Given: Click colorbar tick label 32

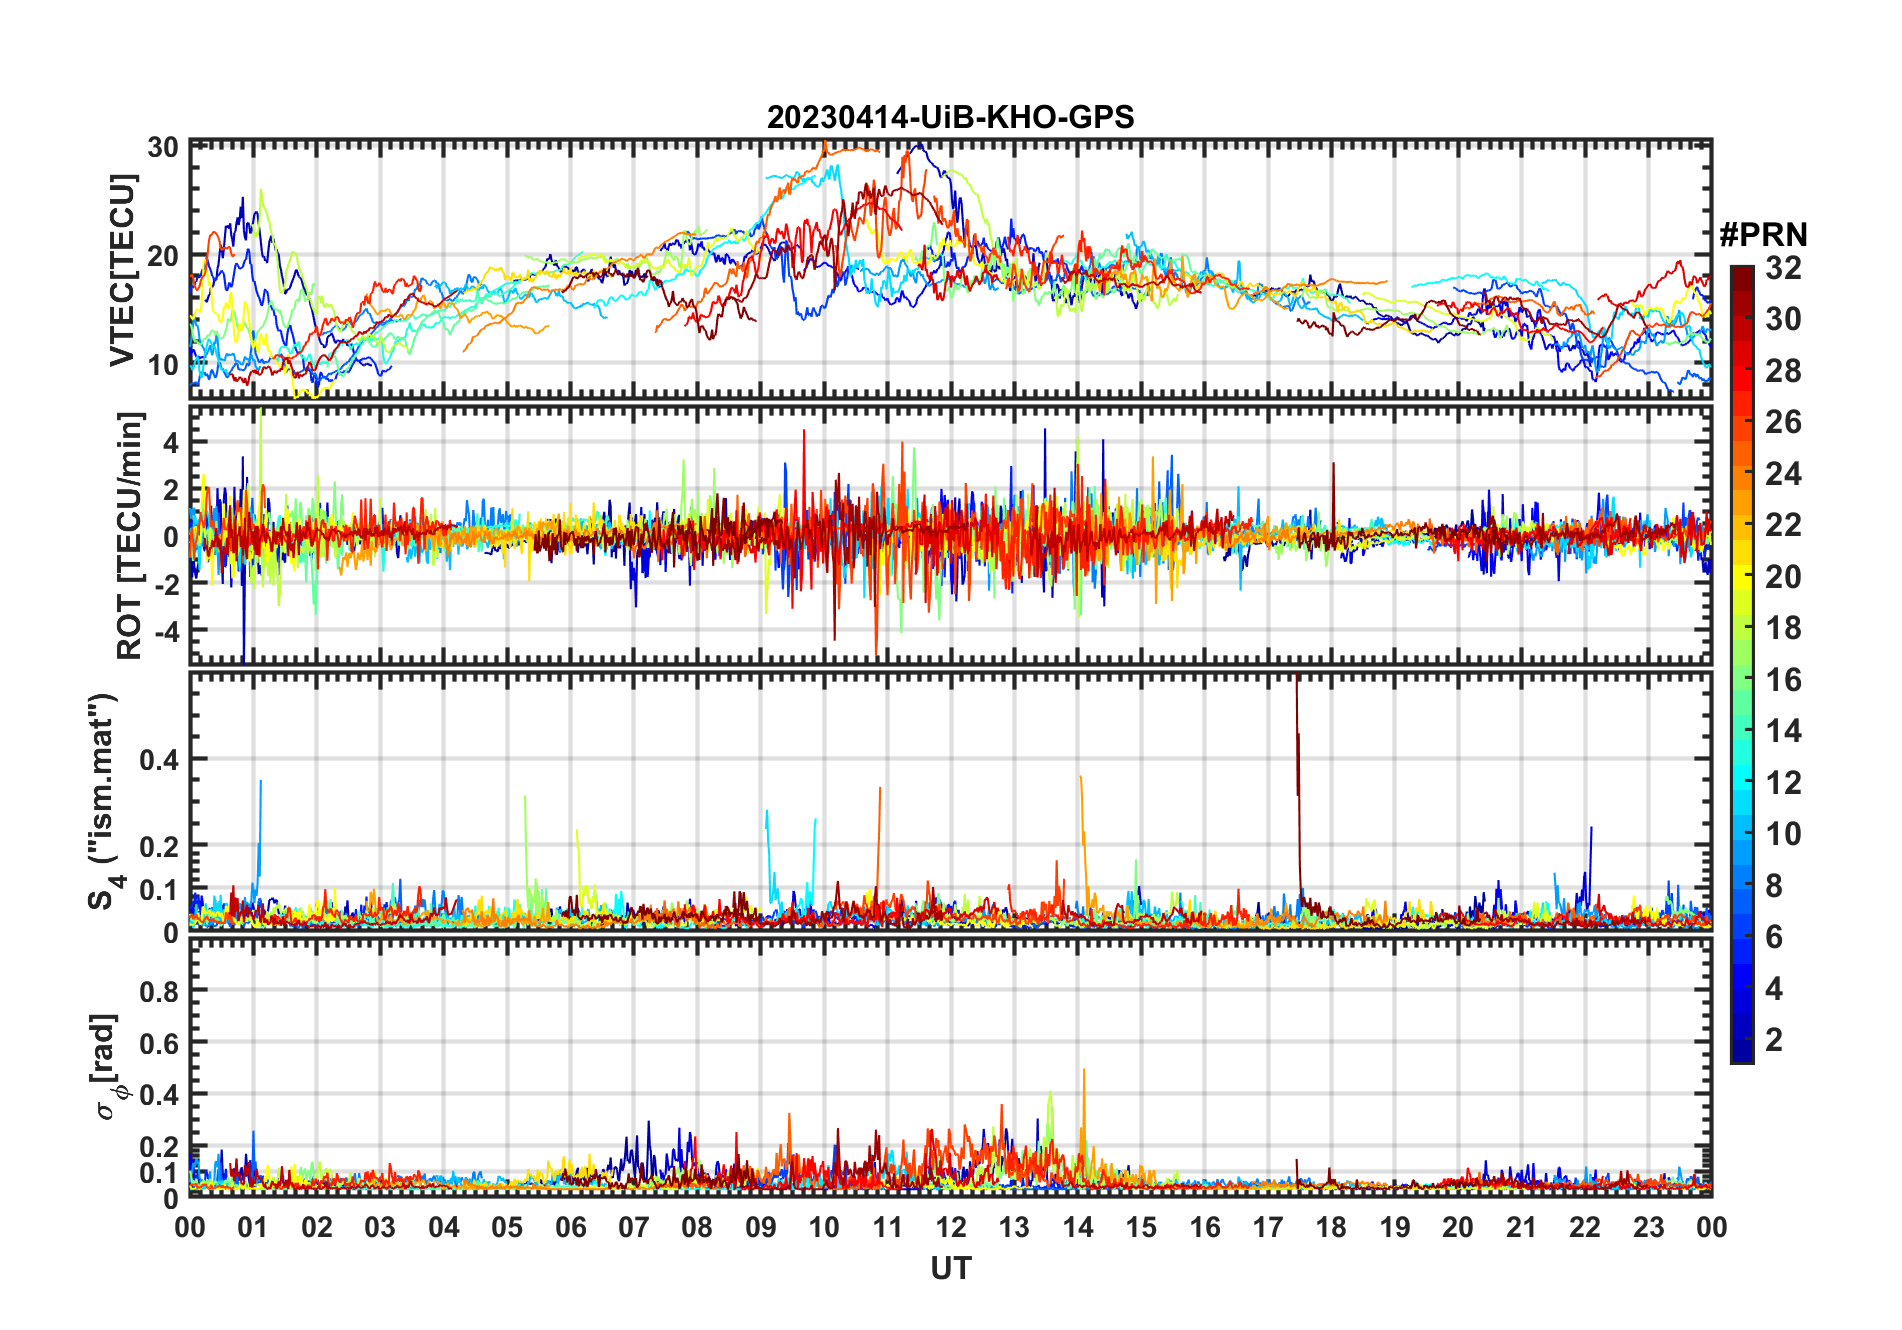Looking at the screenshot, I should pos(1783,267).
